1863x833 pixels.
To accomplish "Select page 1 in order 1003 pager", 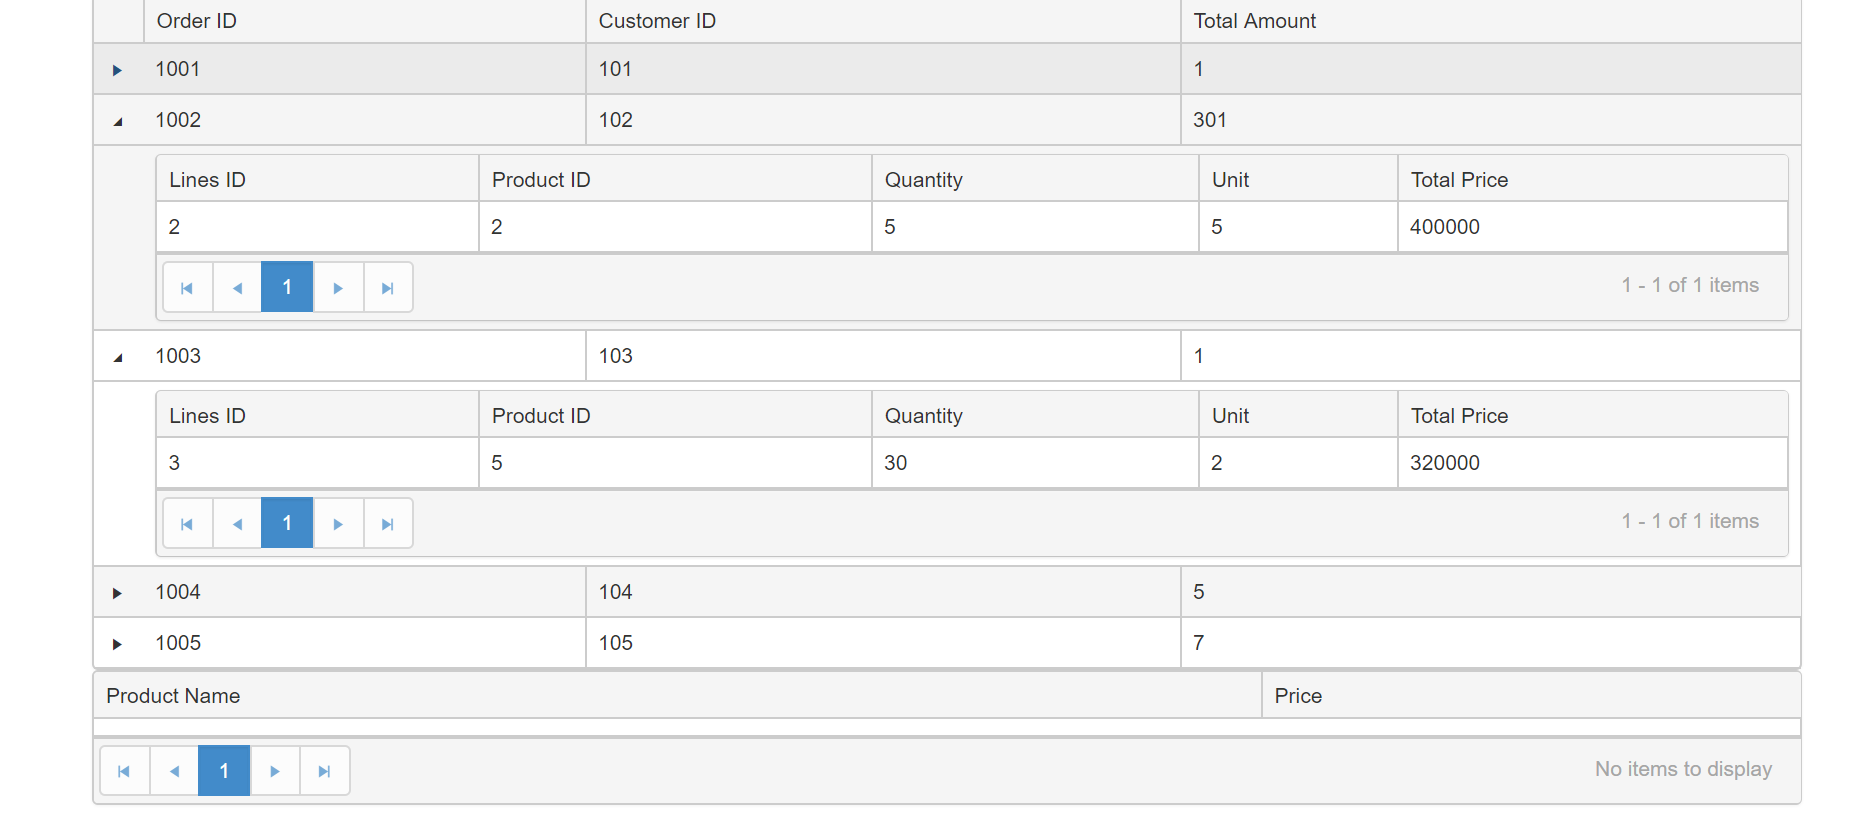I will [287, 523].
